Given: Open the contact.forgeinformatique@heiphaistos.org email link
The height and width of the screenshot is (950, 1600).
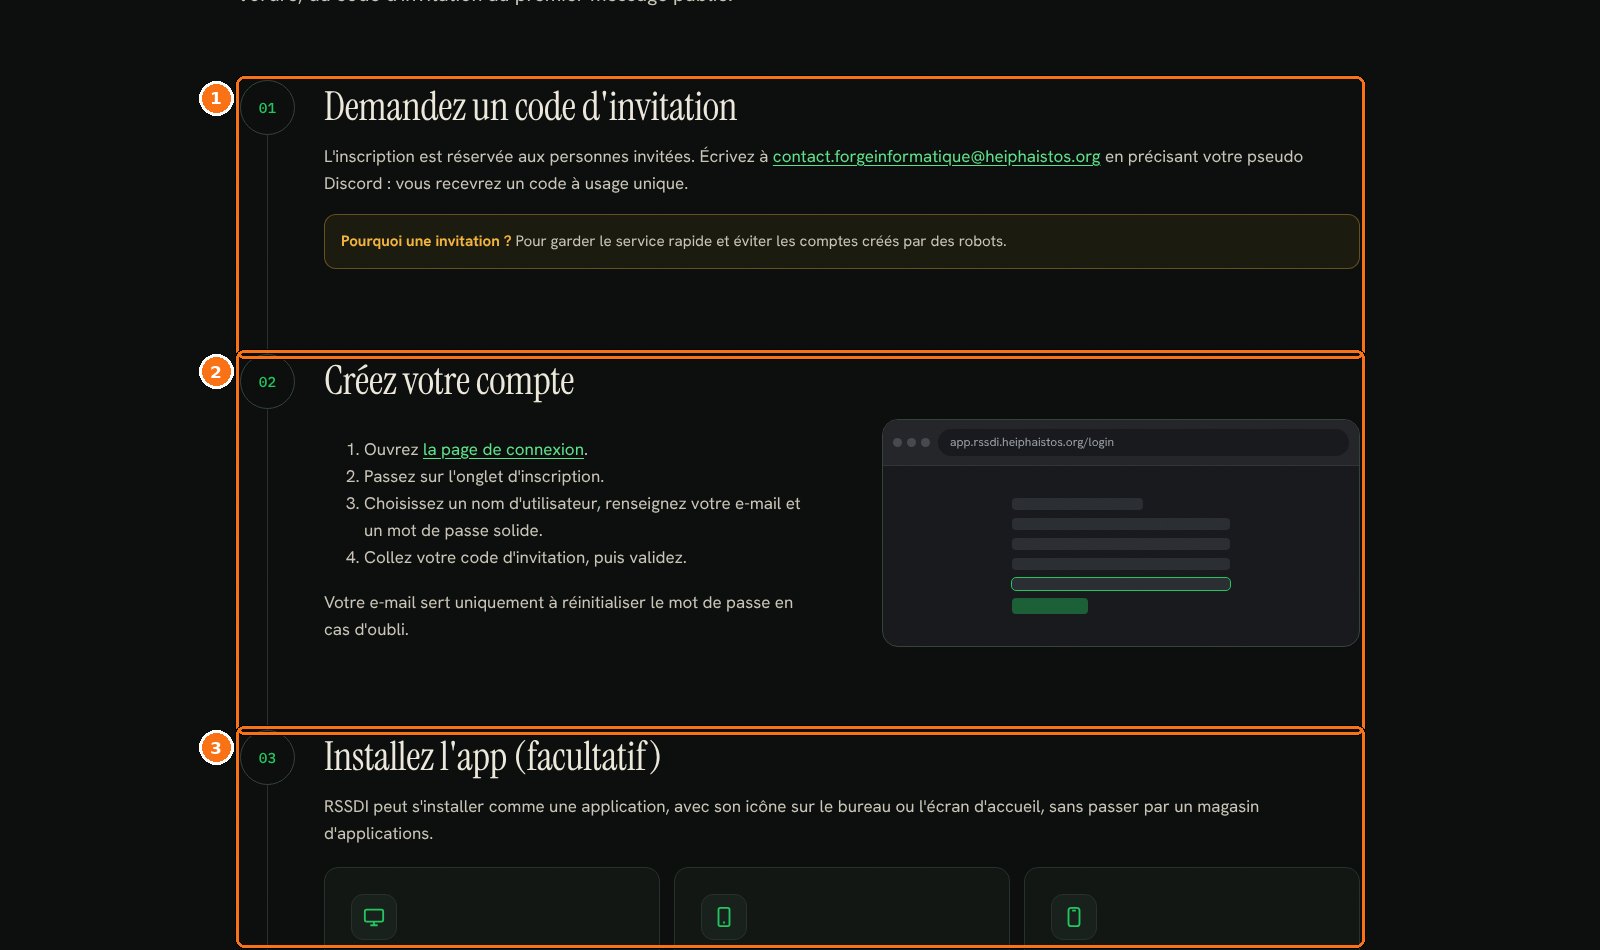Looking at the screenshot, I should click(936, 156).
